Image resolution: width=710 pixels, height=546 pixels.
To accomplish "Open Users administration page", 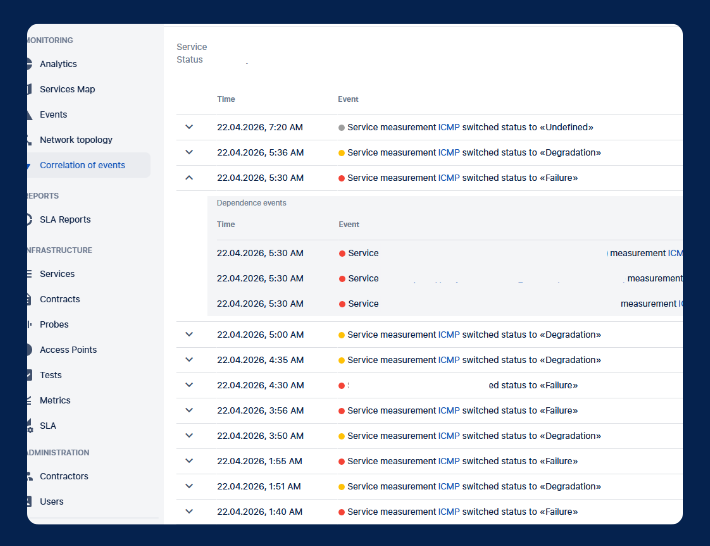I will coord(51,502).
